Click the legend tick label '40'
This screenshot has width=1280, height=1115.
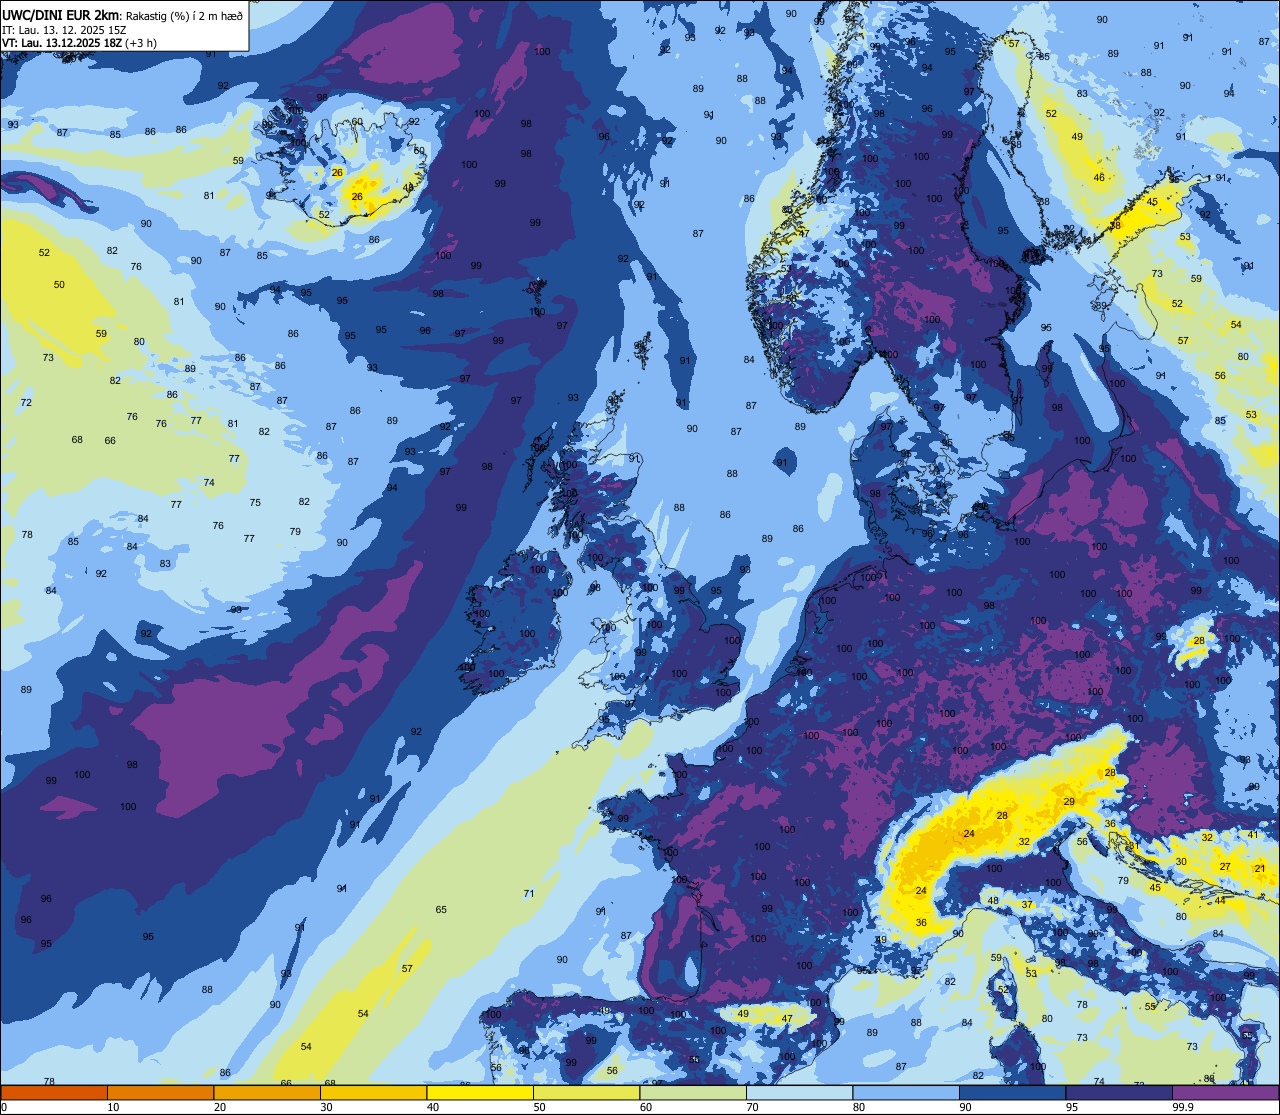432,1107
